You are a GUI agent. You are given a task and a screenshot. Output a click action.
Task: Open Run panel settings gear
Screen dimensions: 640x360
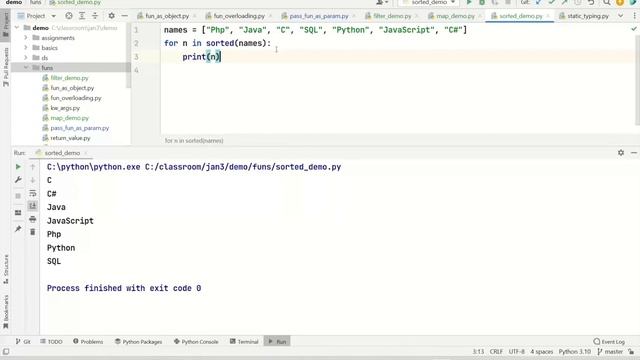pyautogui.click(x=621, y=153)
